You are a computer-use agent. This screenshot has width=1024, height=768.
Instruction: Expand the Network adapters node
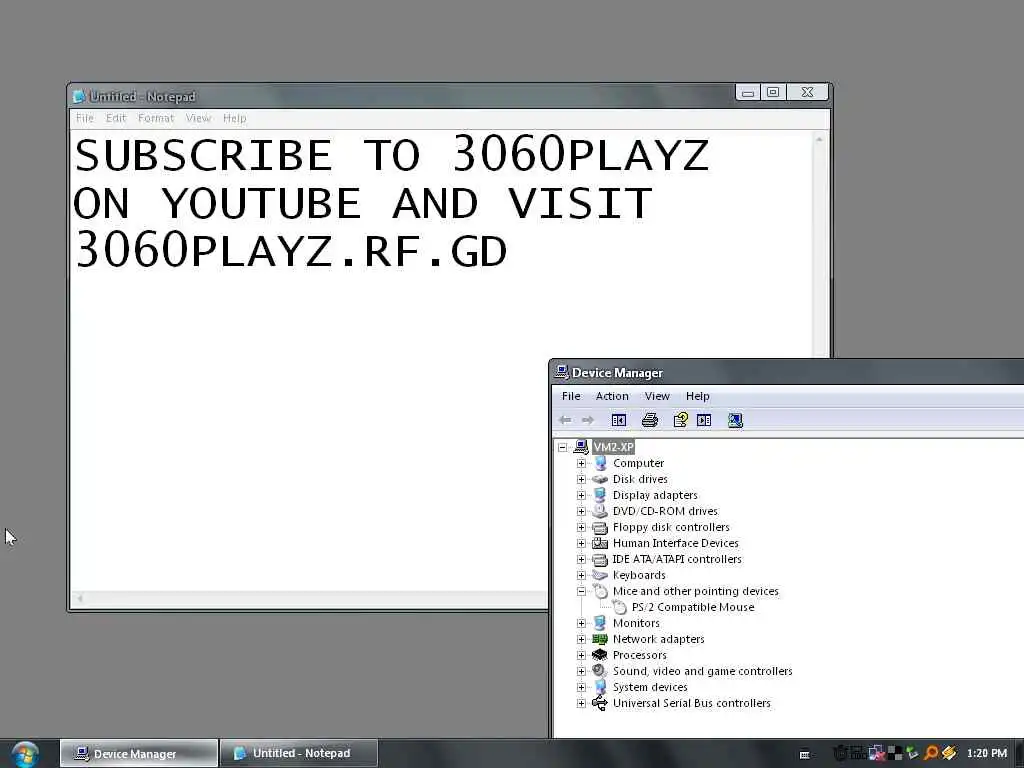[x=581, y=639]
